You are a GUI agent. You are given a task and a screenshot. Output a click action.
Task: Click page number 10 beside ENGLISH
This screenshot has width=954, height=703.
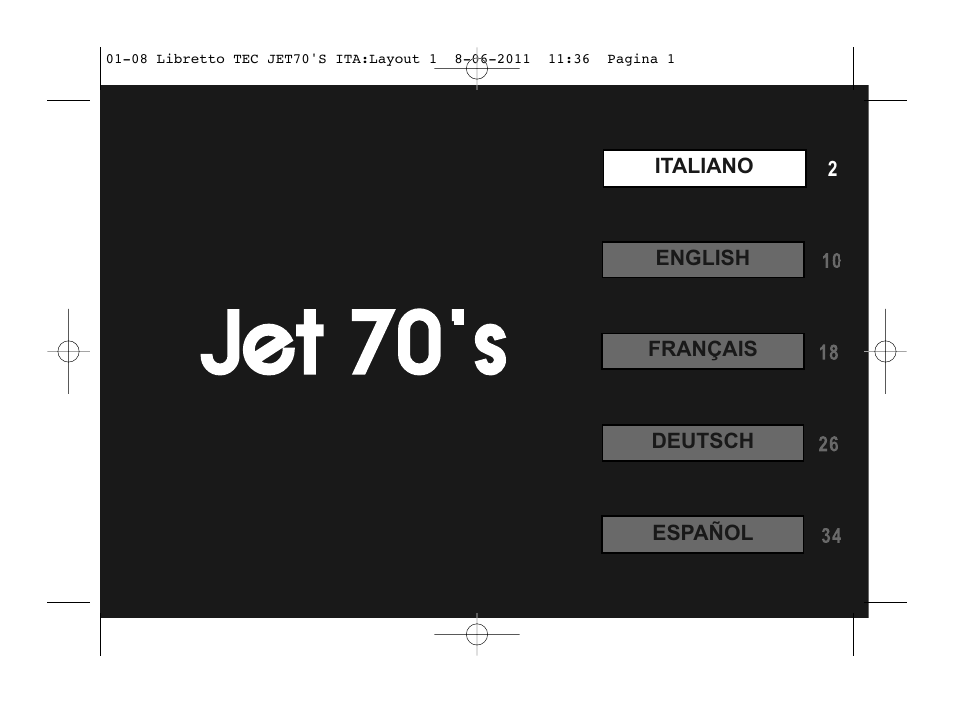pyautogui.click(x=831, y=261)
